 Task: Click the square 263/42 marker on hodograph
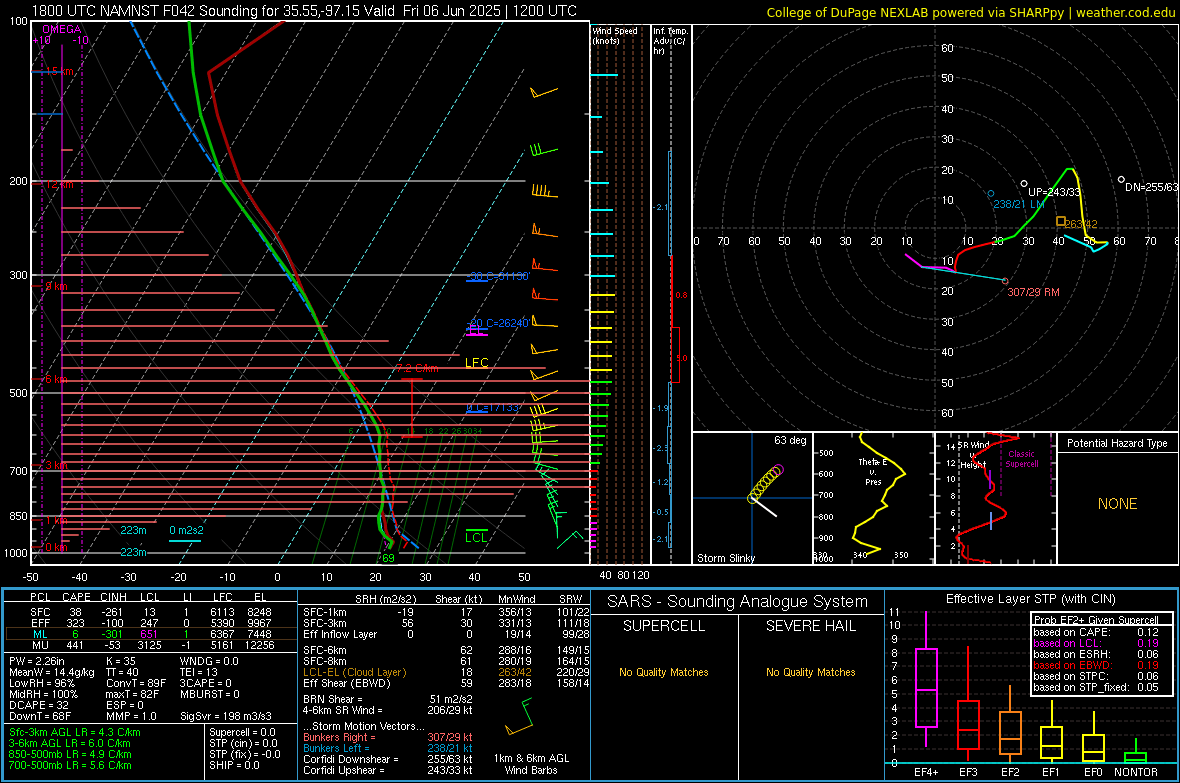(x=1060, y=221)
